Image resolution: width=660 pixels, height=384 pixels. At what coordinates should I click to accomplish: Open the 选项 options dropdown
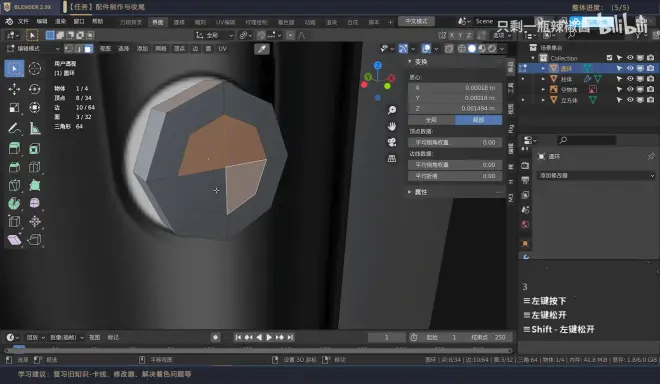pyautogui.click(x=502, y=35)
